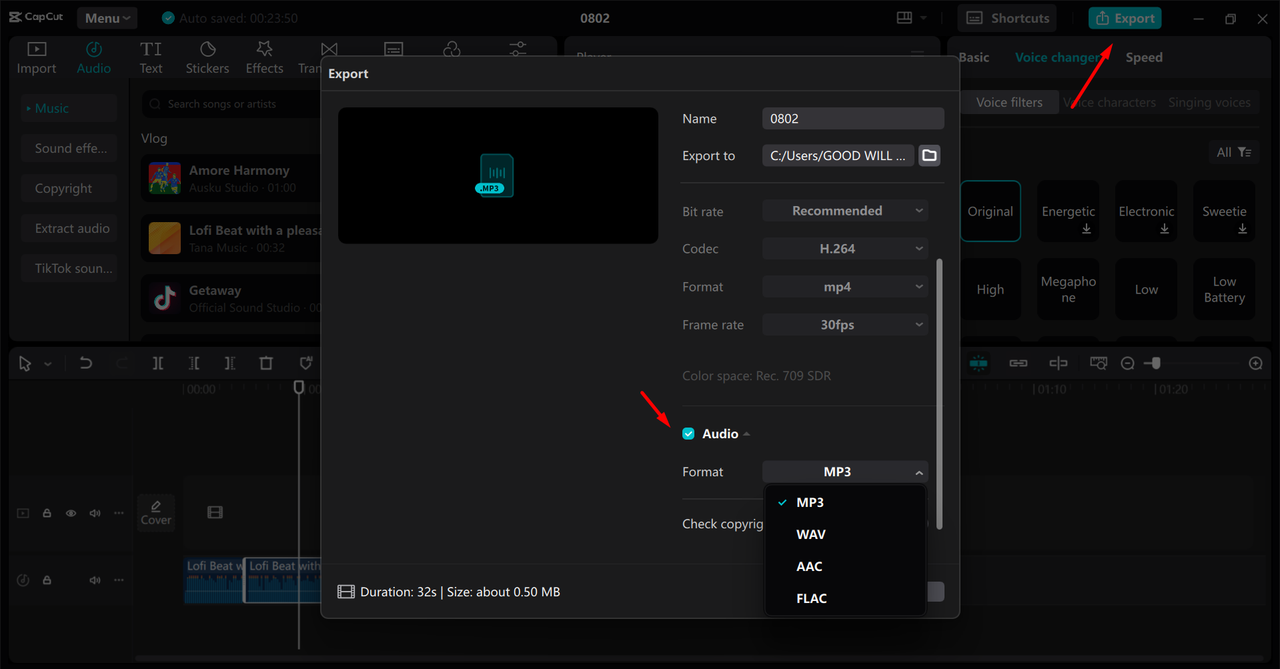Click the delete-left trim icon
1280x669 pixels.
[x=194, y=363]
